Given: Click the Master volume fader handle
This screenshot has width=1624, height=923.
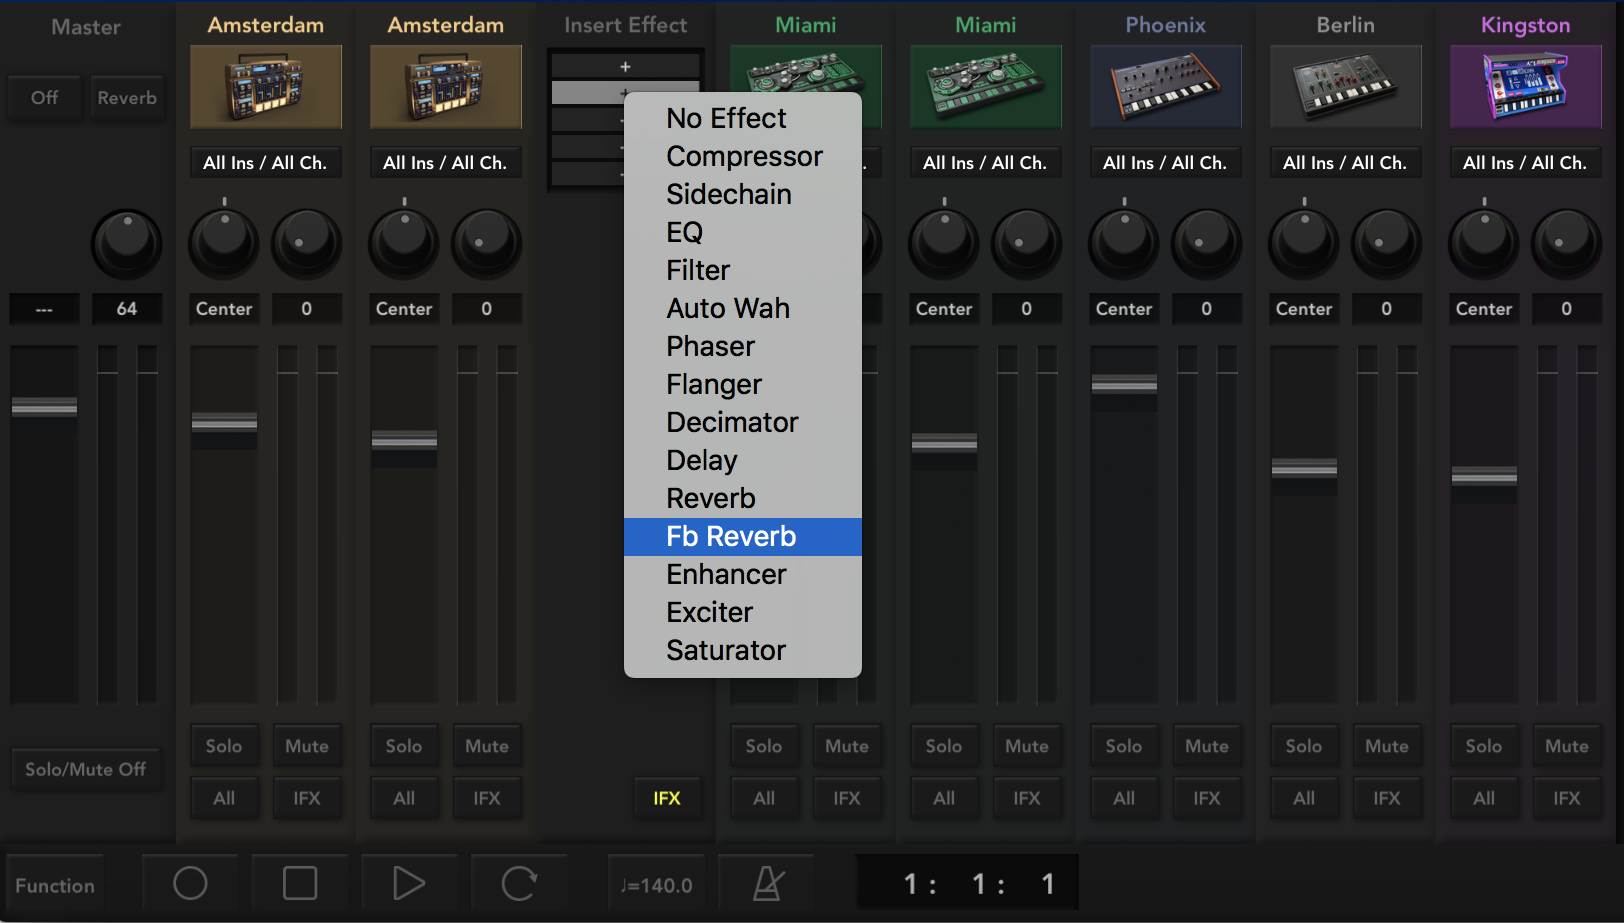Looking at the screenshot, I should point(44,406).
